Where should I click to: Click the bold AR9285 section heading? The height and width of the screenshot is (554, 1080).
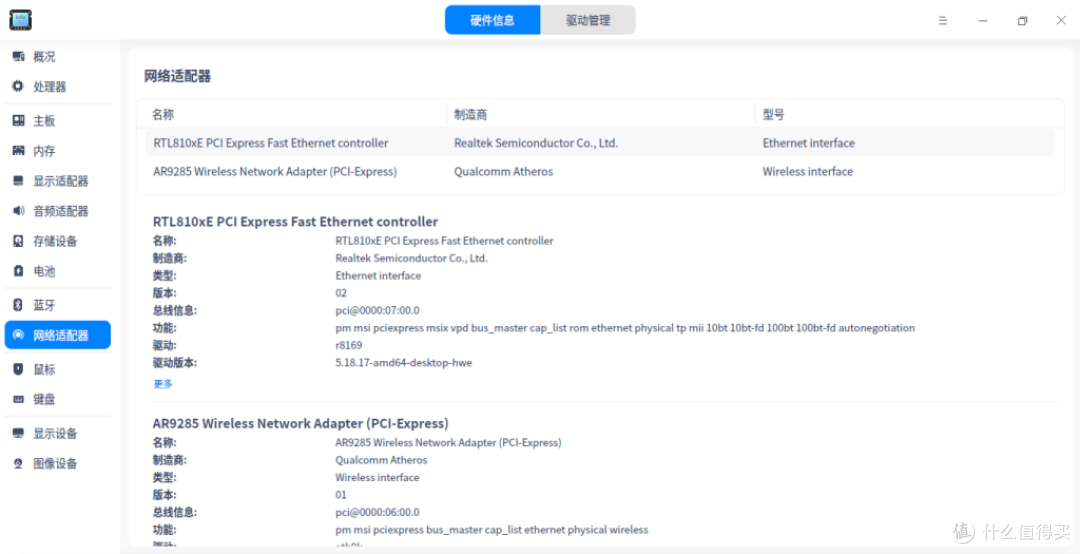tap(300, 423)
